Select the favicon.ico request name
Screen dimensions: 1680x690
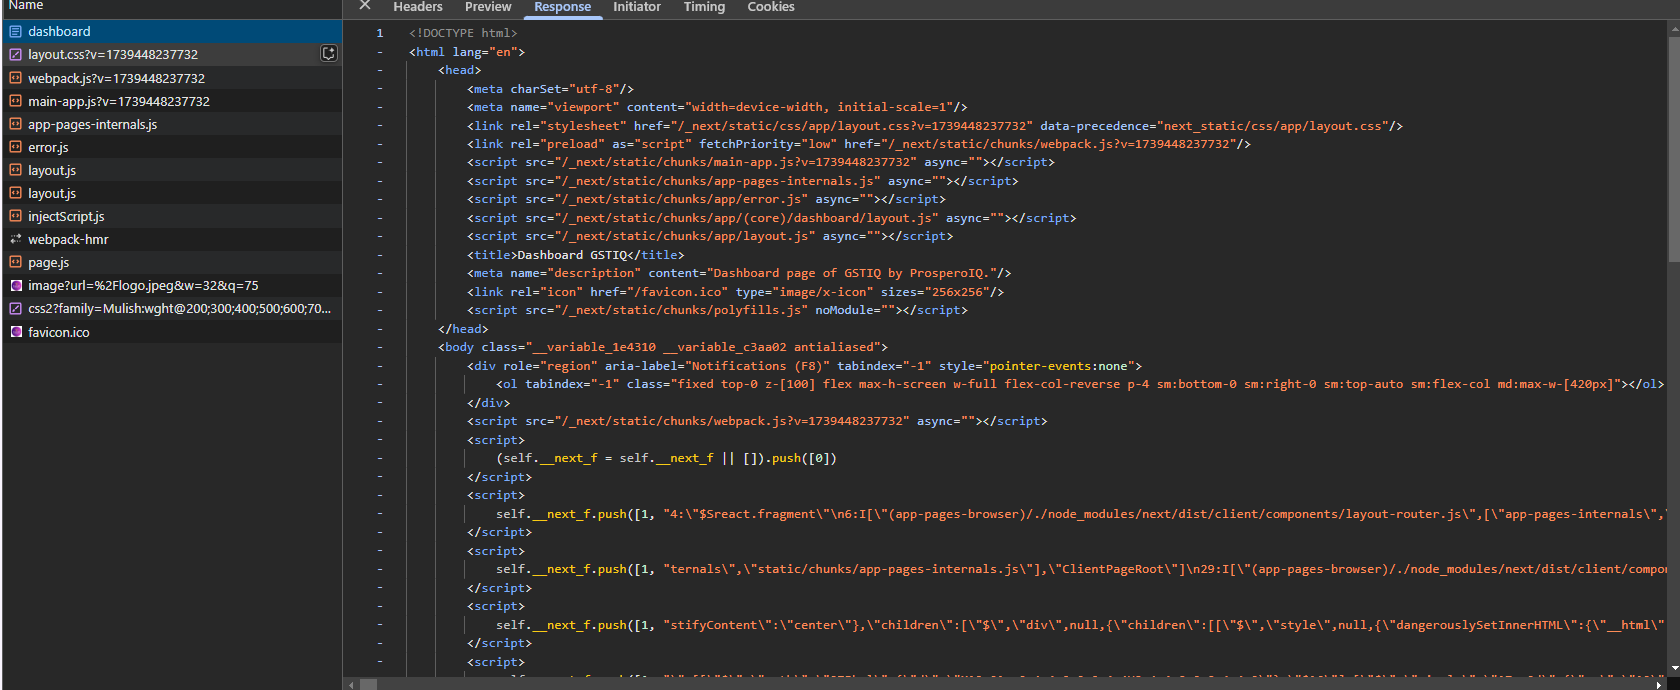[x=59, y=332]
